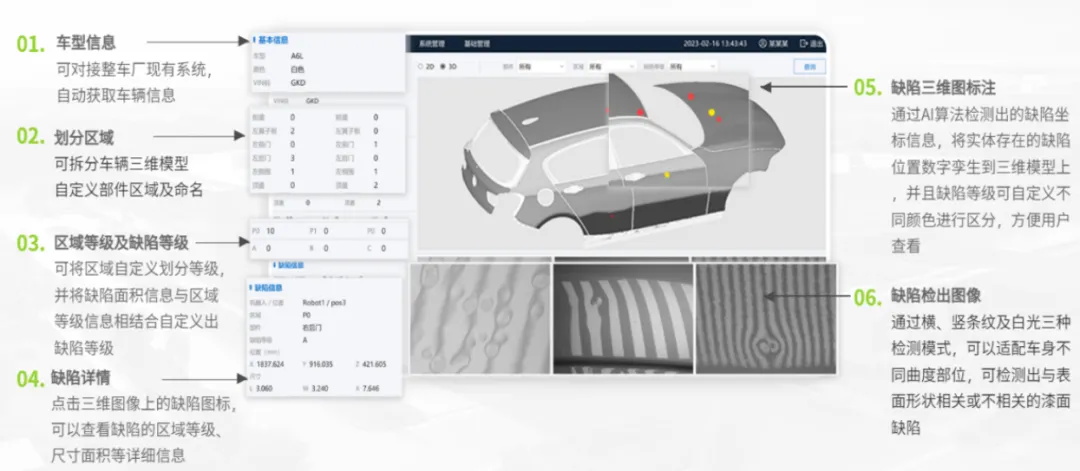
Task: Click the red defect marker near the sliced panel edge
Action: pos(640,112)
